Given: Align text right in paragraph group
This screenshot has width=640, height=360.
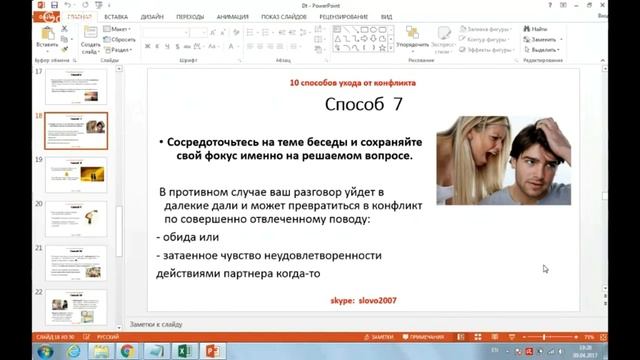Looking at the screenshot, I should coord(270,47).
